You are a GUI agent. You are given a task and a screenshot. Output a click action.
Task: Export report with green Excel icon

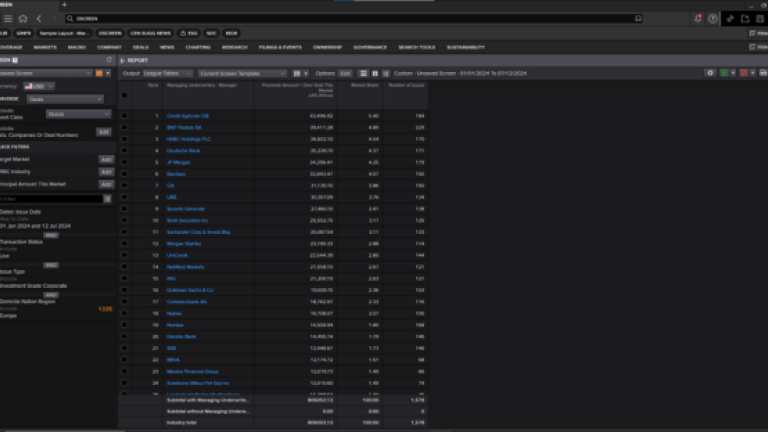(x=724, y=73)
